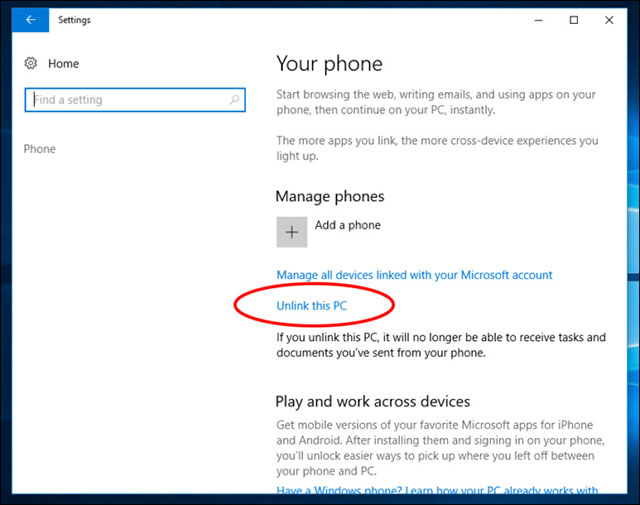
Task: Click the text starting 'If you unlink this PC'
Action: 441,345
